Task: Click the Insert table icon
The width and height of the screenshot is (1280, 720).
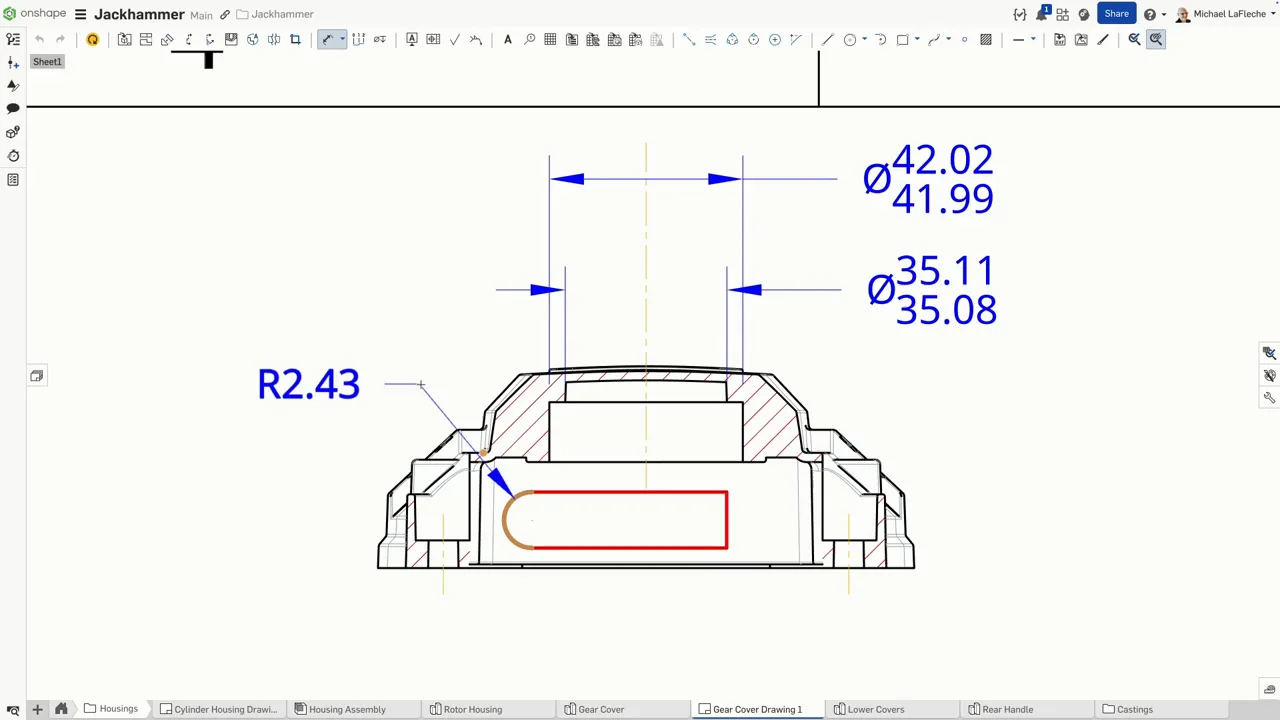Action: tap(550, 40)
